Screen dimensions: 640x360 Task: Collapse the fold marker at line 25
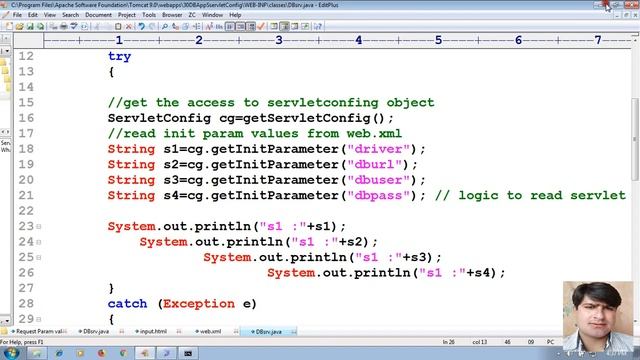[x=39, y=258]
